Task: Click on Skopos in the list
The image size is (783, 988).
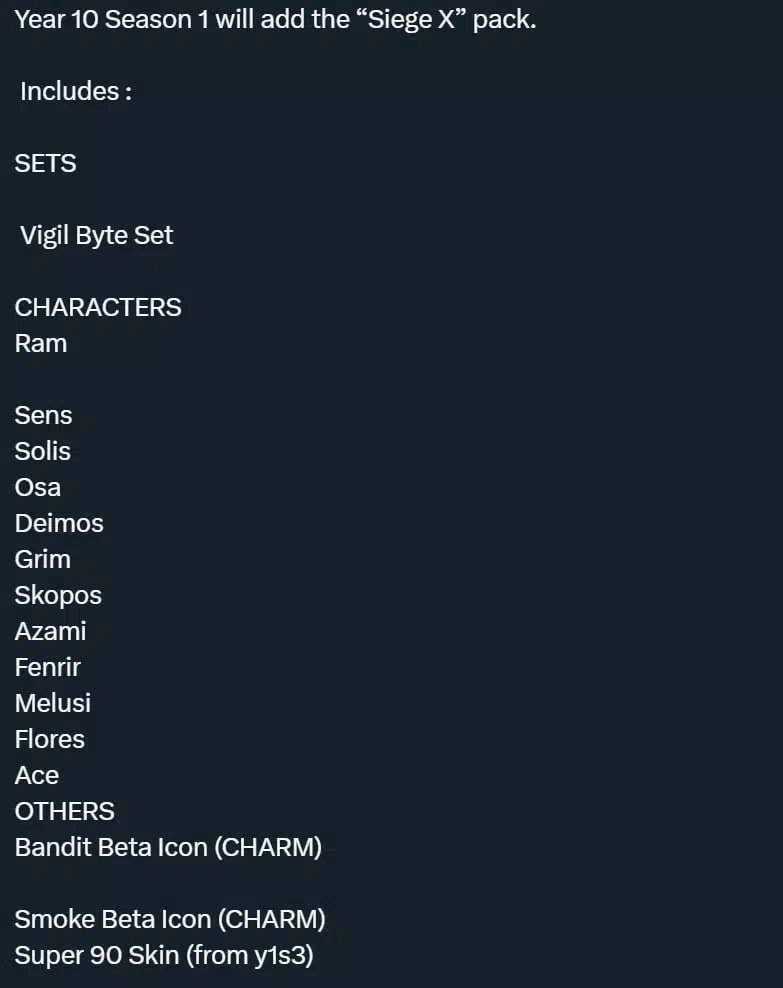Action: (x=58, y=595)
